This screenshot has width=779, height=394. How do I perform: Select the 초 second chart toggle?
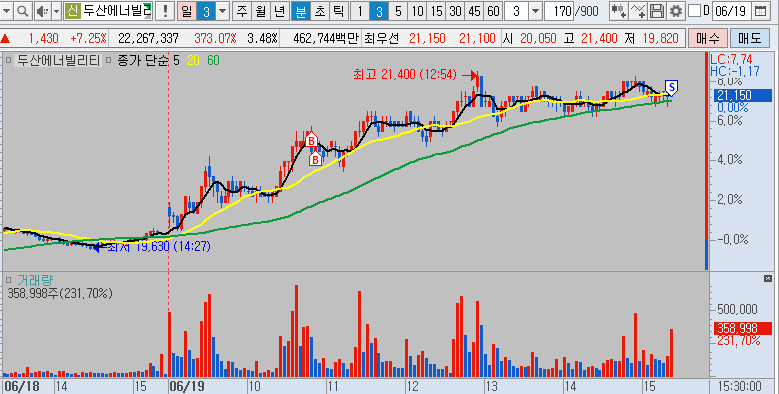pyautogui.click(x=319, y=11)
